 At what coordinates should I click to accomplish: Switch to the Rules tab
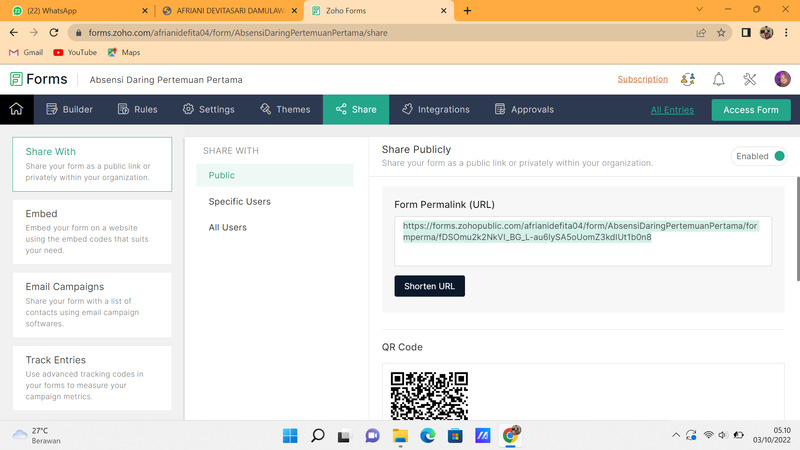(x=138, y=109)
